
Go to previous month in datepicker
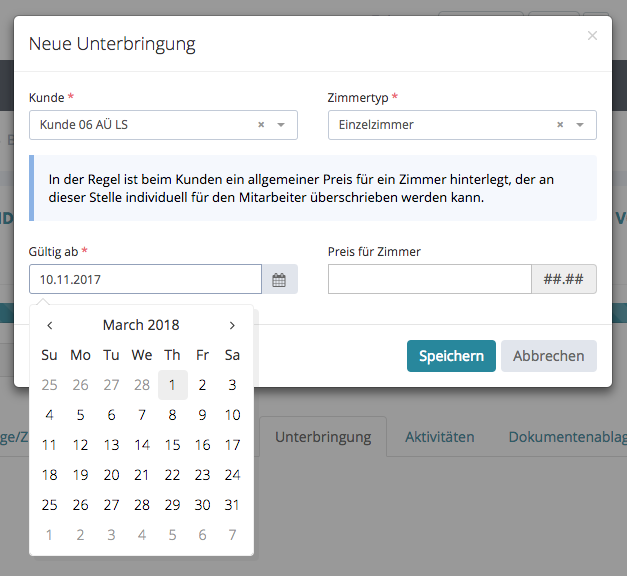point(50,325)
